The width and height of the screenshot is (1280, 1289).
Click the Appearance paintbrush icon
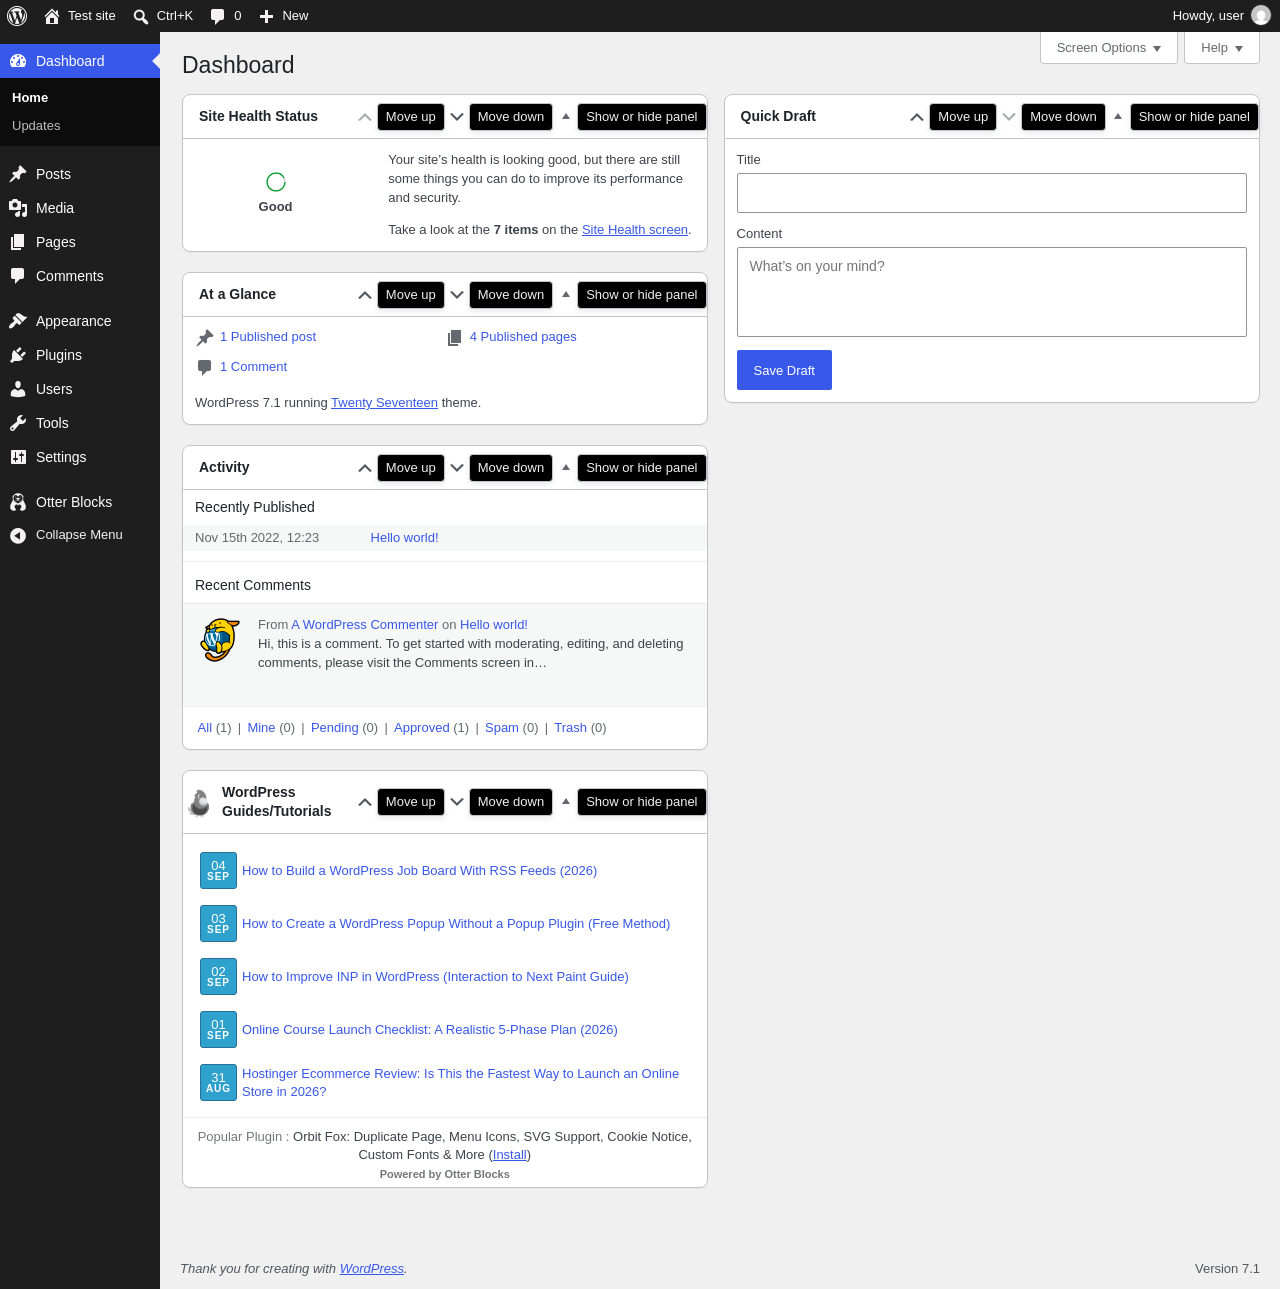coord(18,321)
